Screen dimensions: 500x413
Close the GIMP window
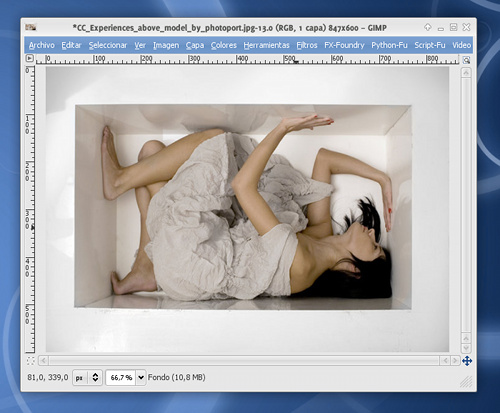point(466,27)
